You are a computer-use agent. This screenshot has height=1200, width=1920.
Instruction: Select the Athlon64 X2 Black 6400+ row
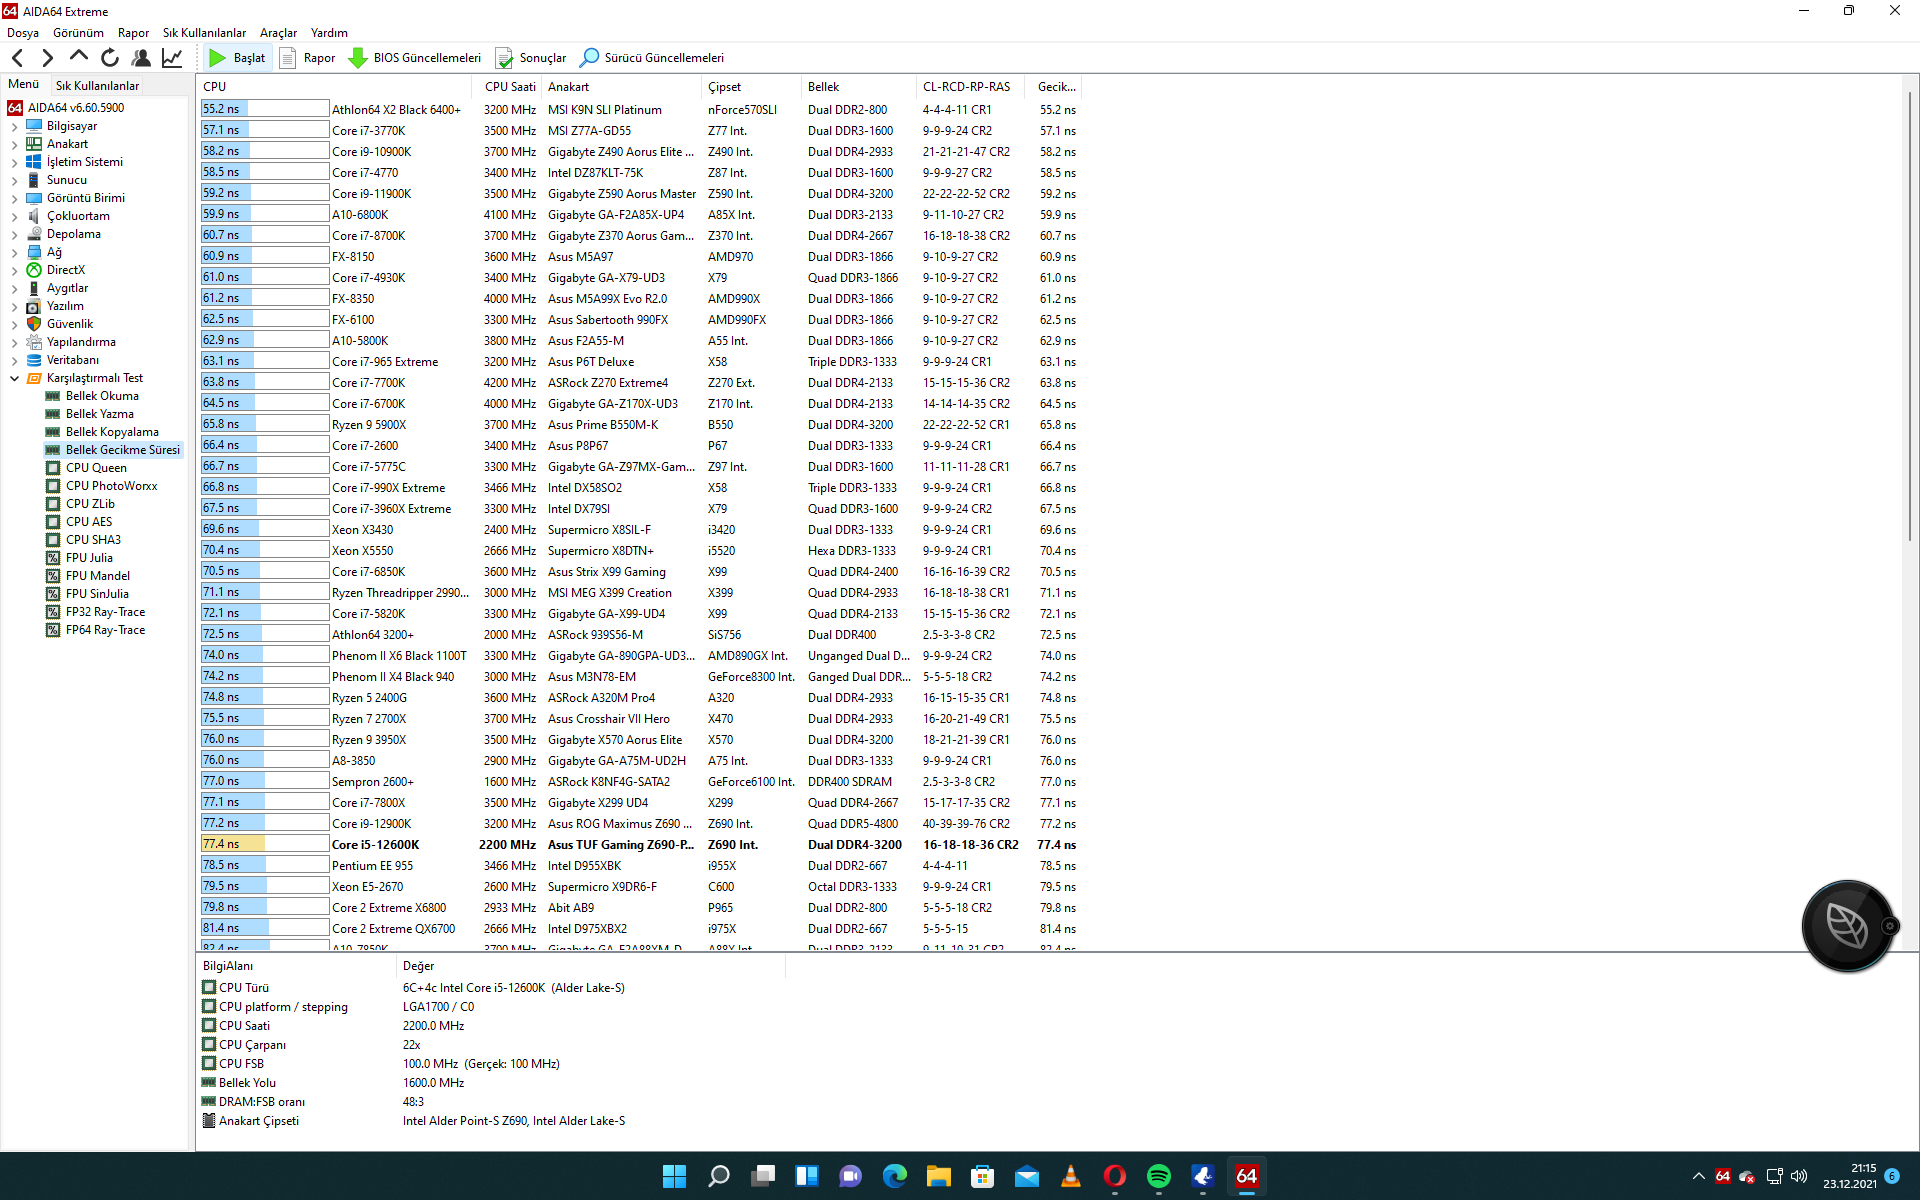640,110
